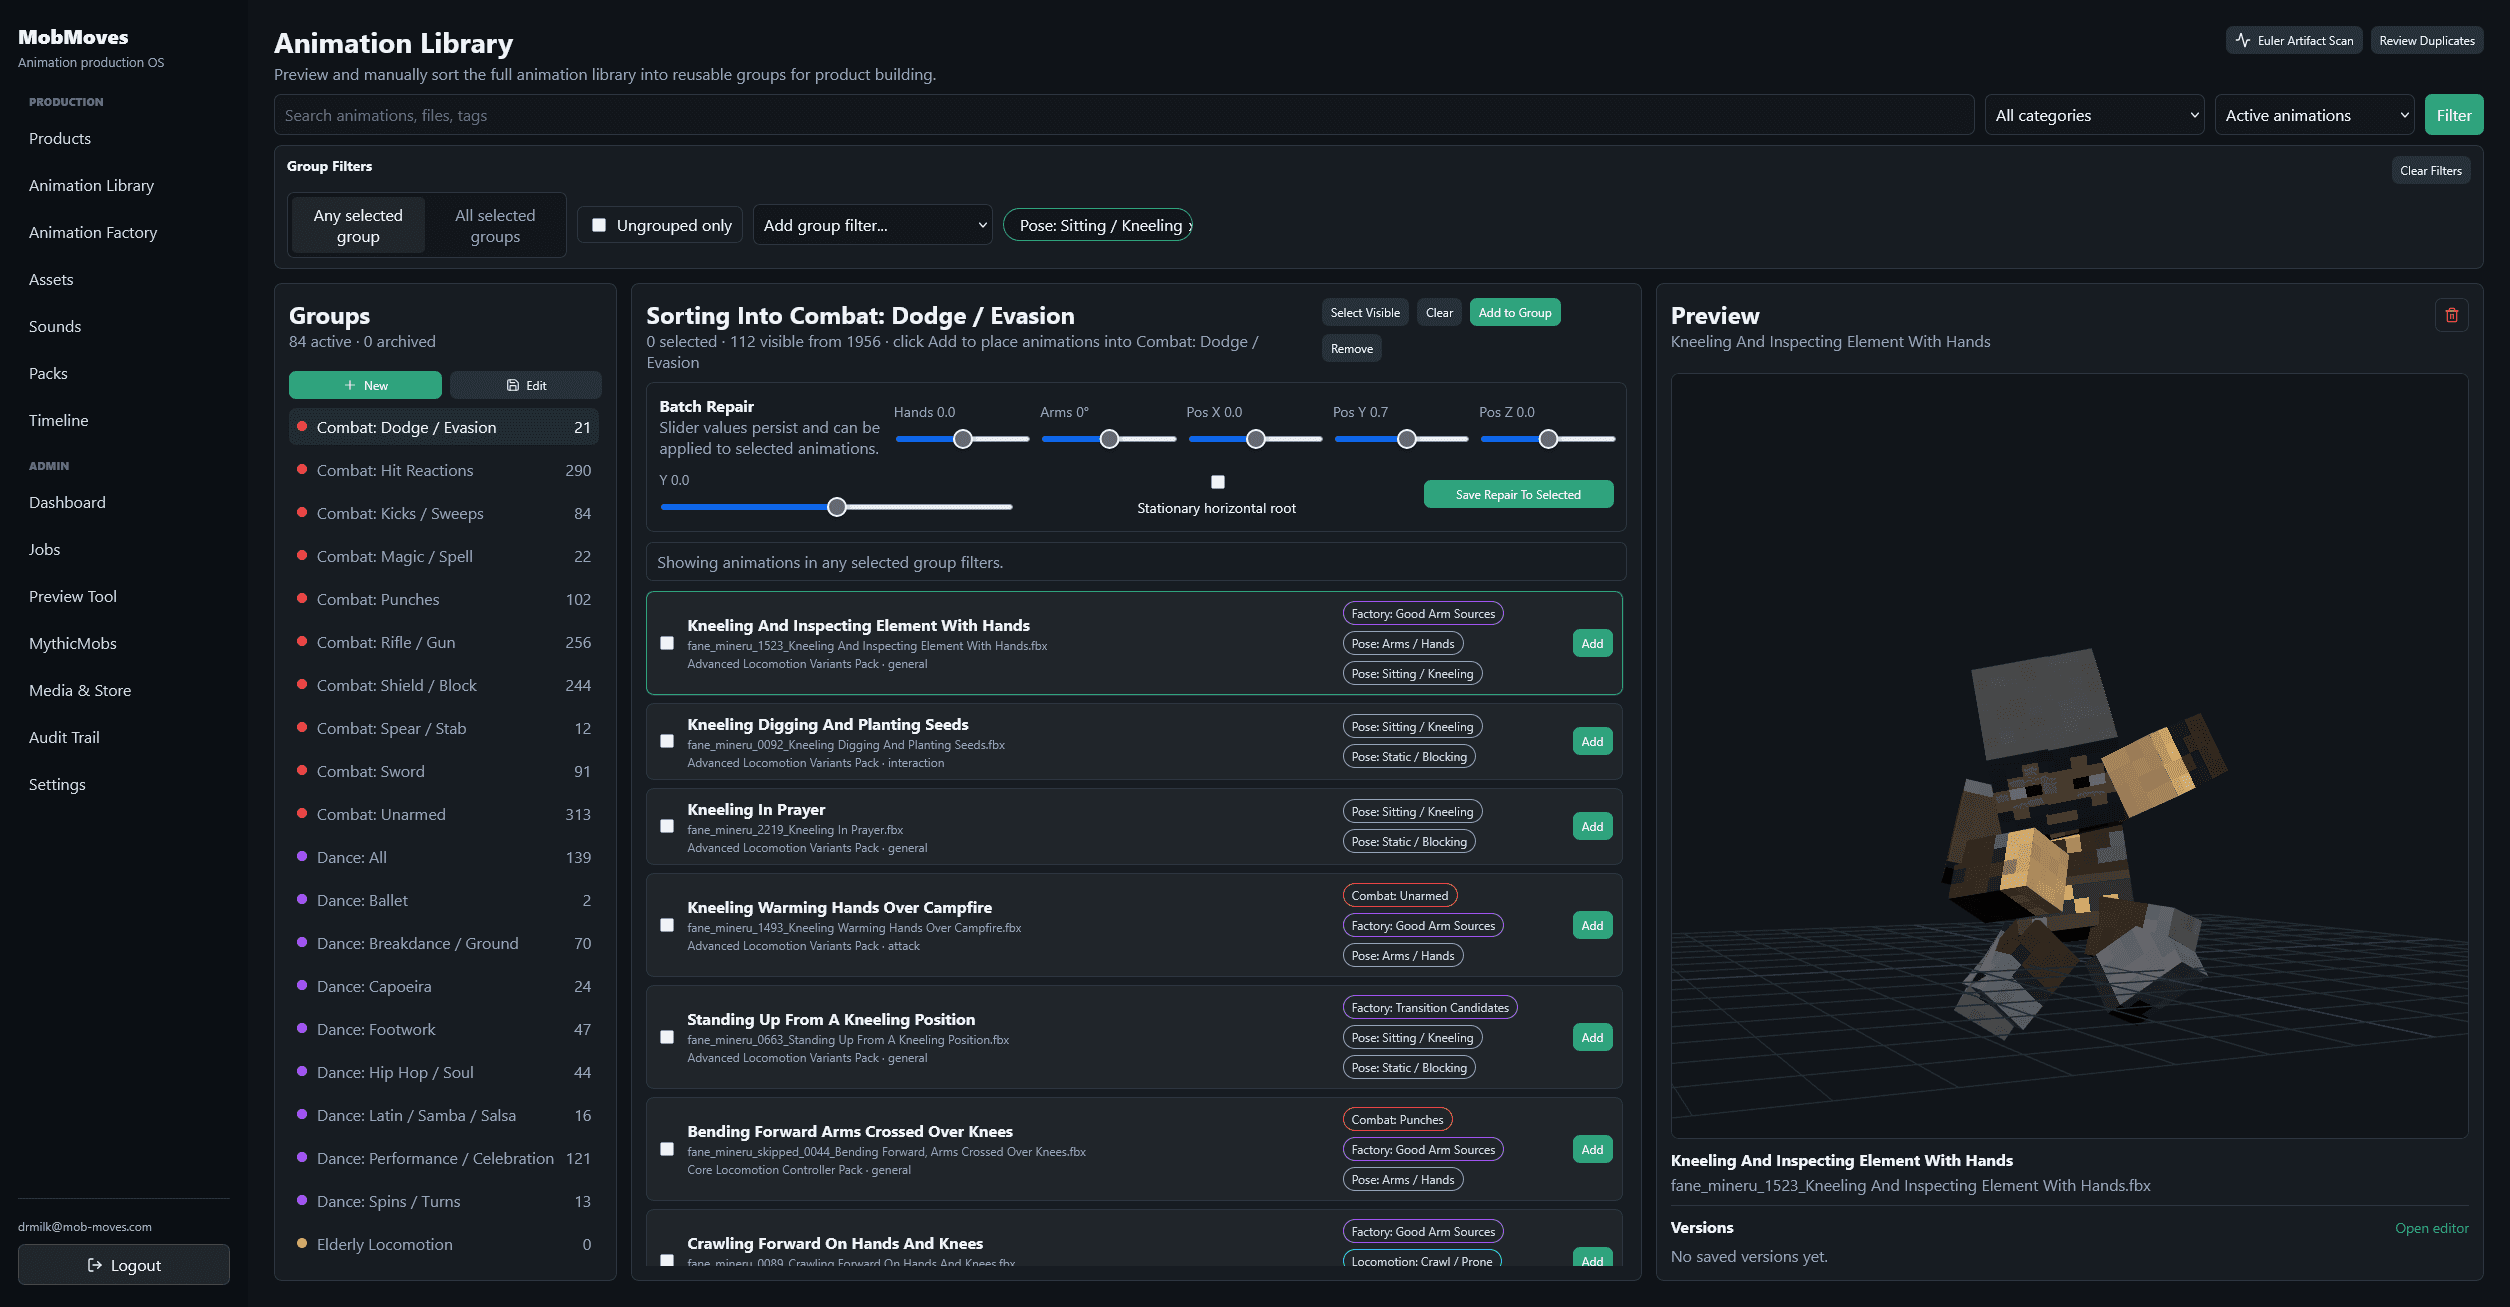Click the Logout arrow button
The height and width of the screenshot is (1307, 2510).
click(x=124, y=1265)
